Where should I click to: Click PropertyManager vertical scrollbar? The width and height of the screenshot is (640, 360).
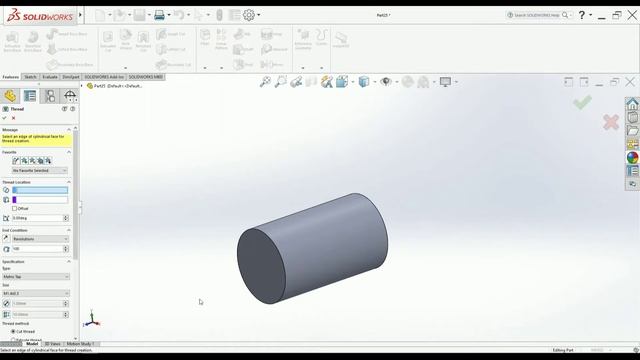tap(75, 194)
